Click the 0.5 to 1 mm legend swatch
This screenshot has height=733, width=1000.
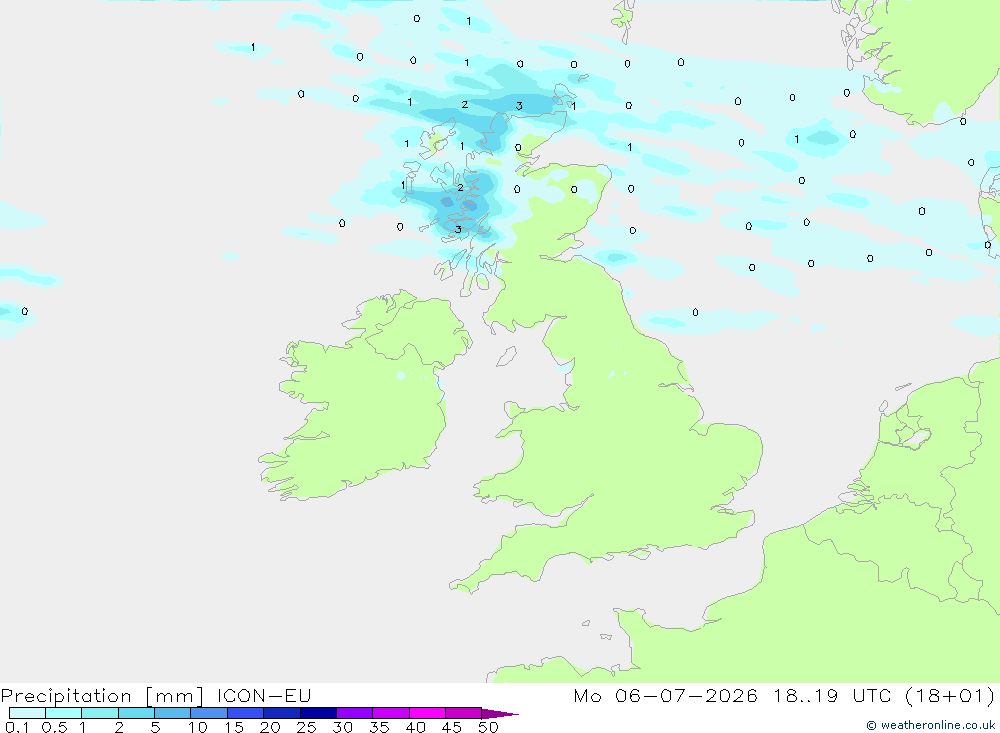(63, 713)
